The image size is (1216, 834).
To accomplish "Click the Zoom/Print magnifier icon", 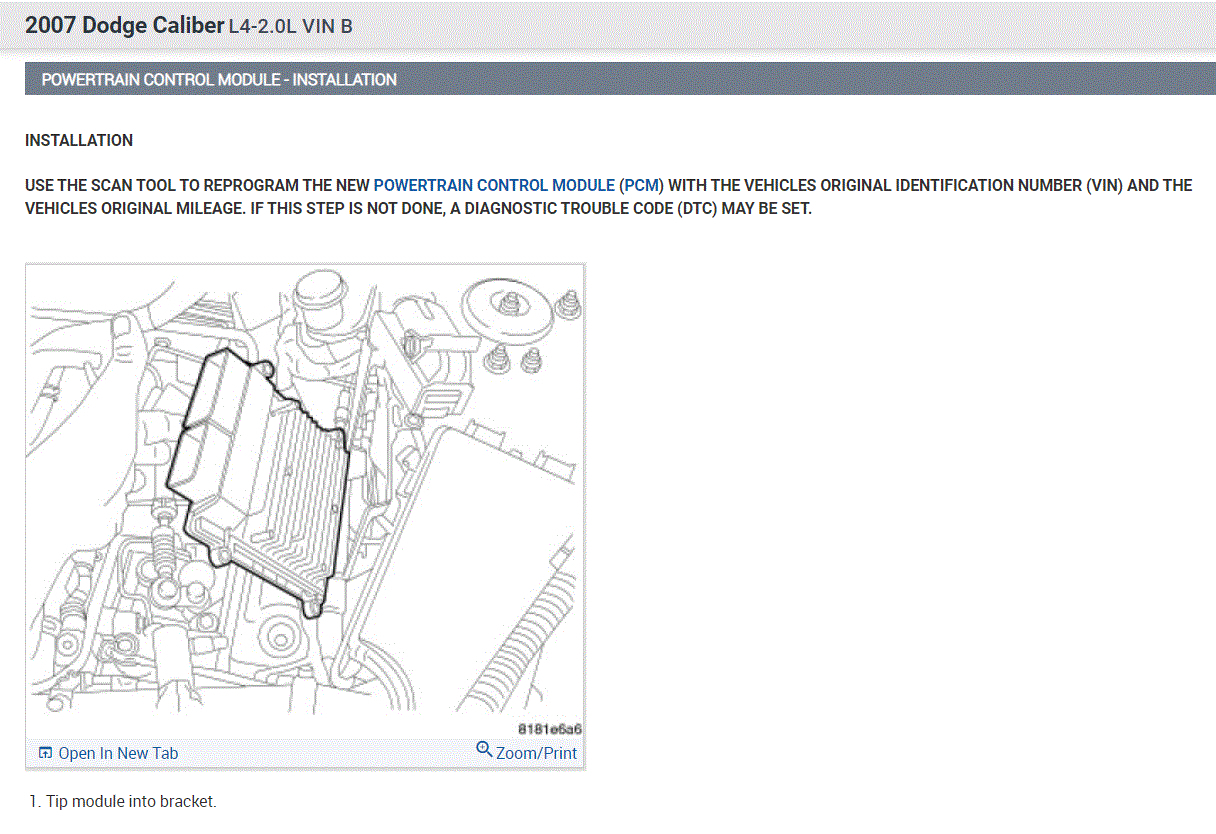I will 484,749.
